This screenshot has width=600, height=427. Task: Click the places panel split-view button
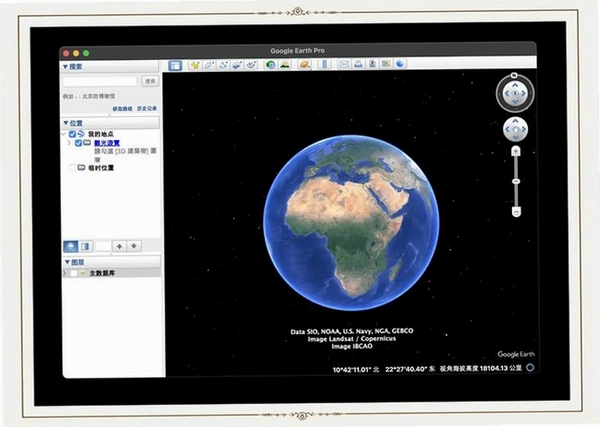click(85, 246)
